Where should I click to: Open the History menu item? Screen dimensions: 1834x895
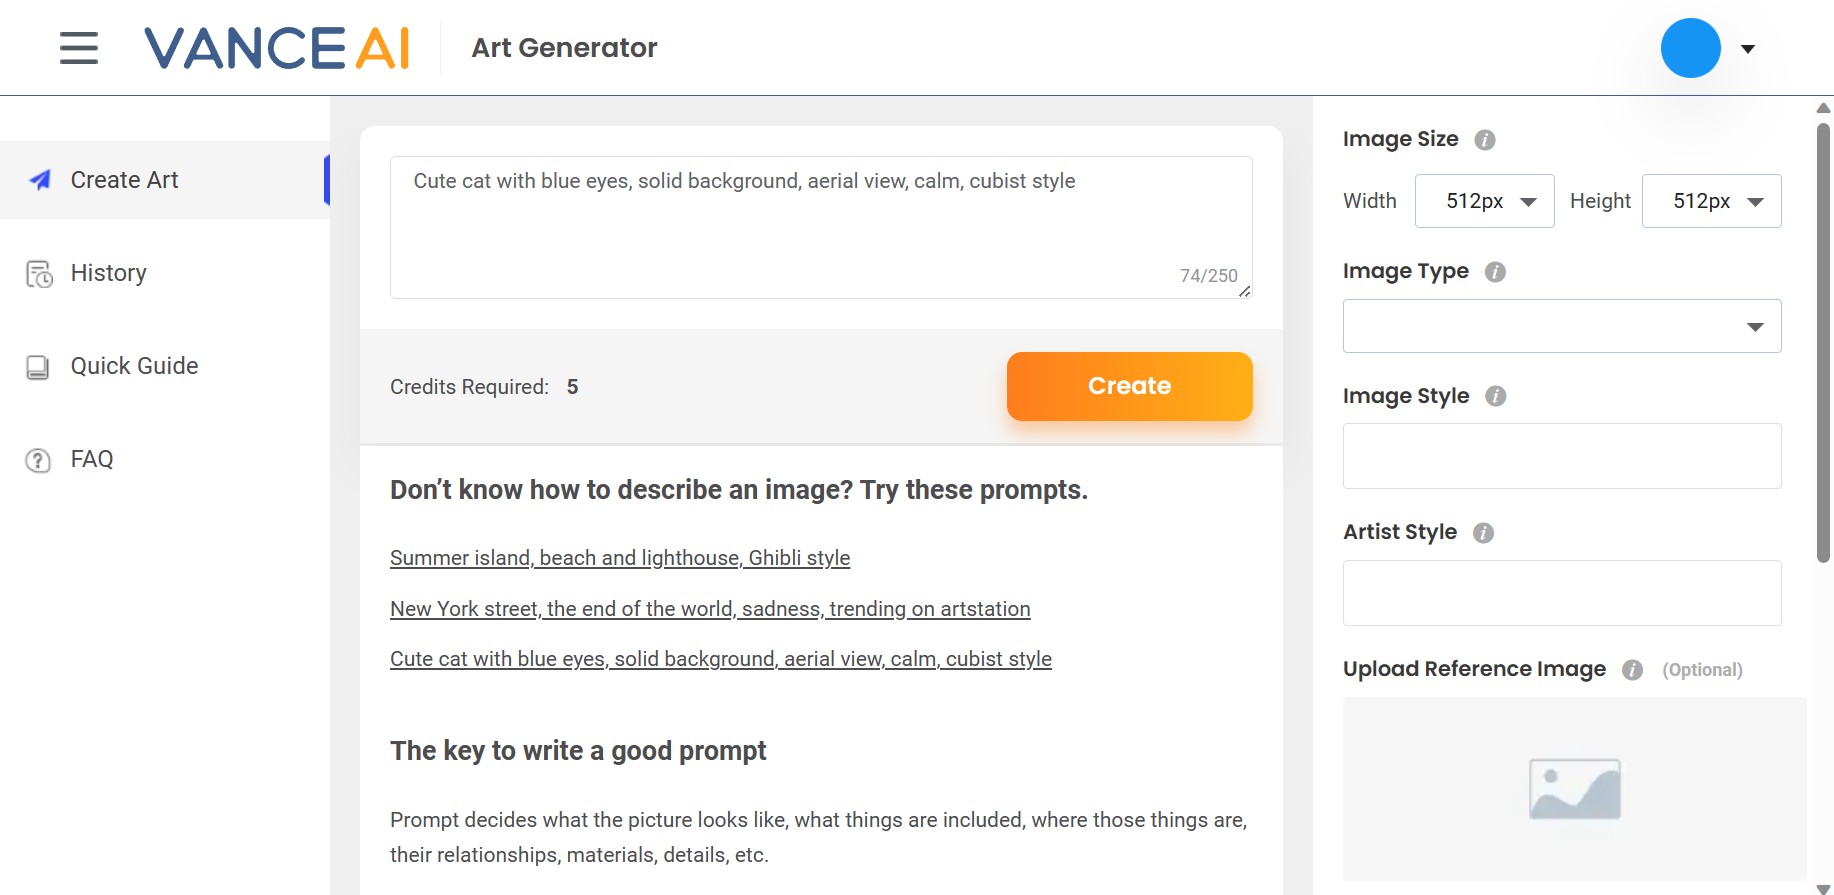click(108, 273)
